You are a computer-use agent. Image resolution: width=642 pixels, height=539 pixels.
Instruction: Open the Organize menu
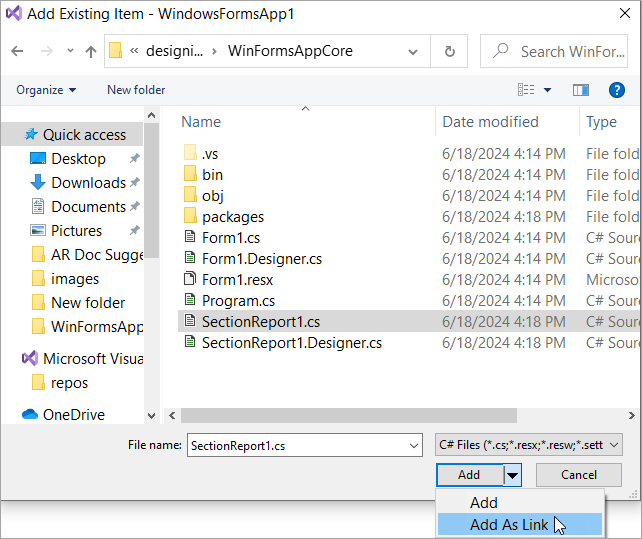[46, 90]
